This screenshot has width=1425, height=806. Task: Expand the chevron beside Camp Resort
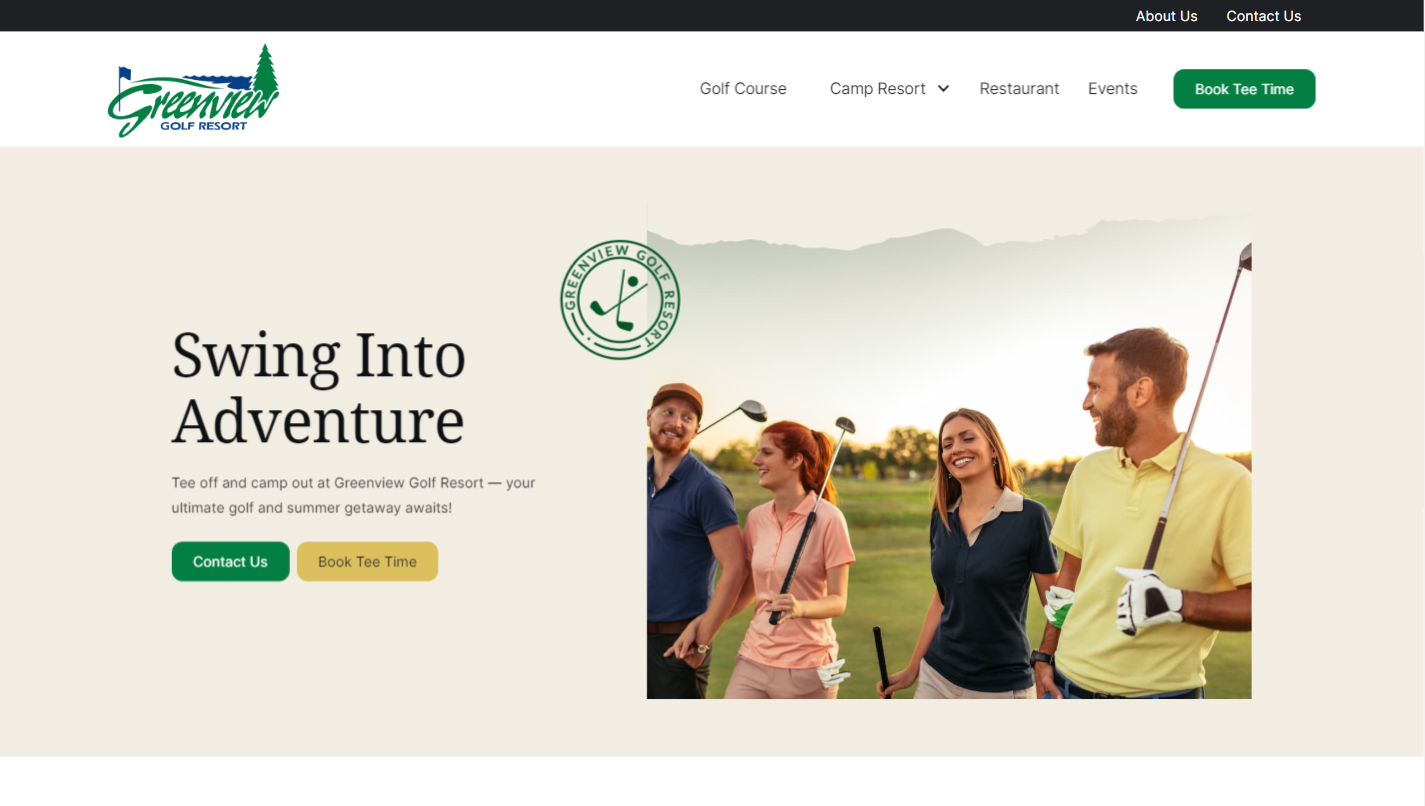click(x=943, y=89)
